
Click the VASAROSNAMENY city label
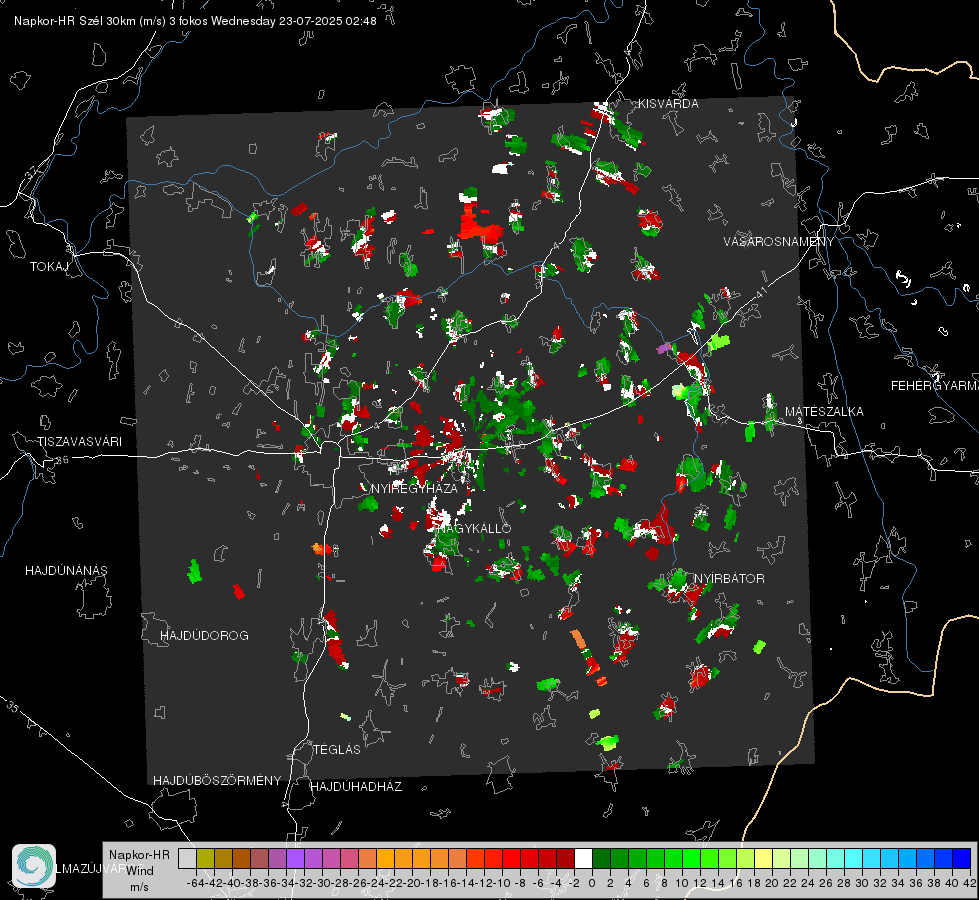coord(779,241)
